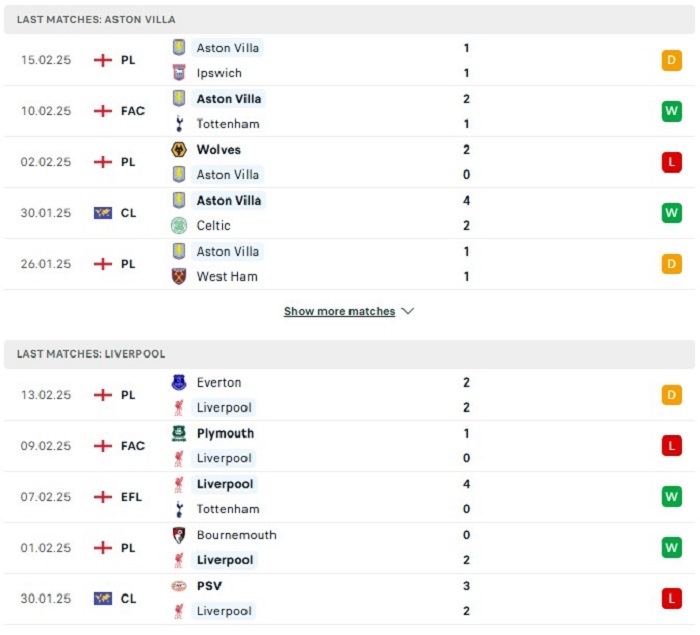This screenshot has width=700, height=635.
Task: Click the Tottenham crest in FAC match
Action: 179,124
